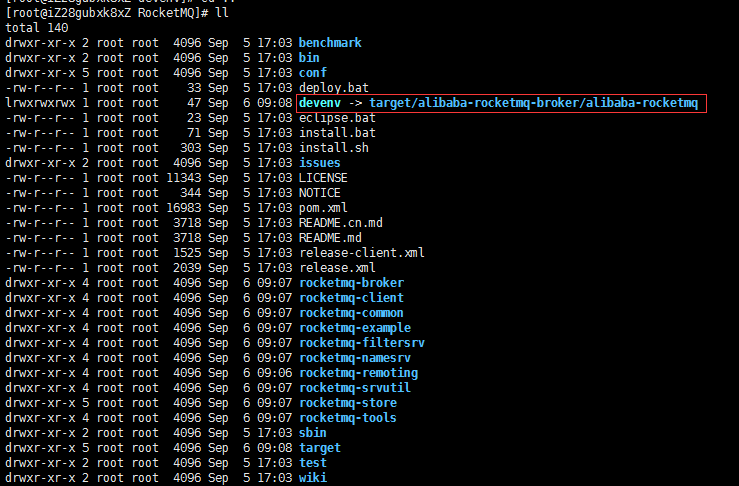The height and width of the screenshot is (486, 739).
Task: Select the wiki directory name
Action: tap(312, 478)
